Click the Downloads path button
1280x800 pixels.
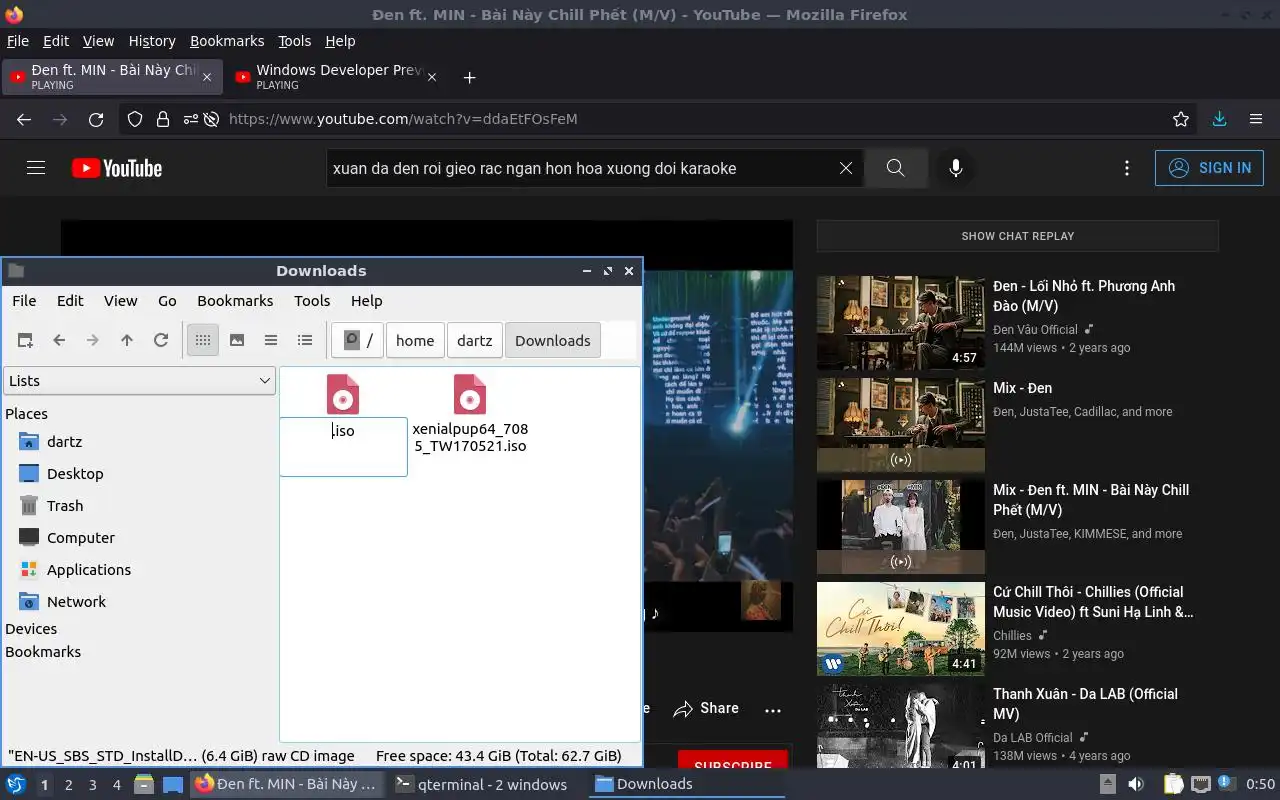pos(553,340)
